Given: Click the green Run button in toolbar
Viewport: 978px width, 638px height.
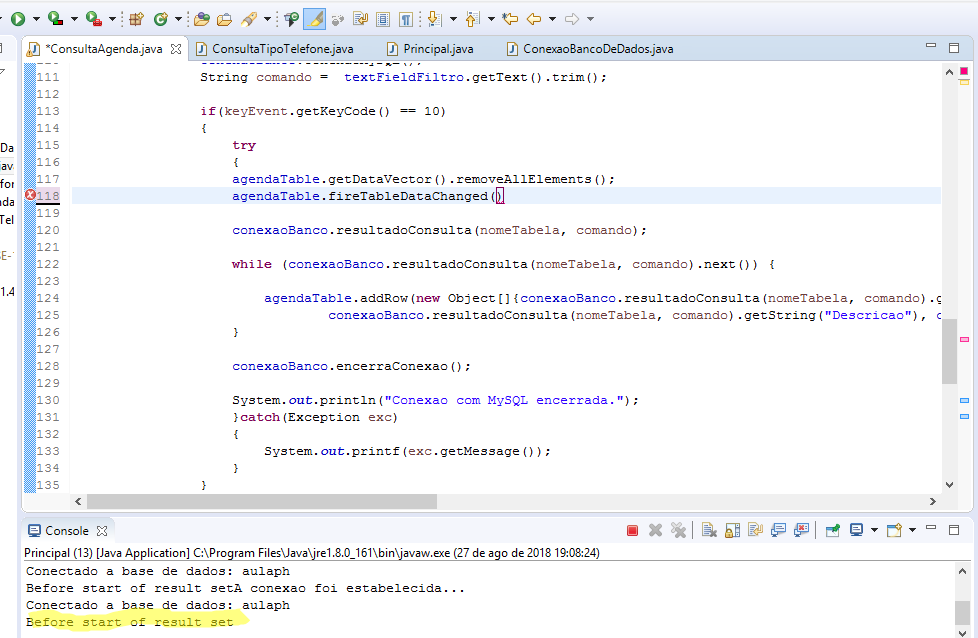Looking at the screenshot, I should click(x=17, y=19).
